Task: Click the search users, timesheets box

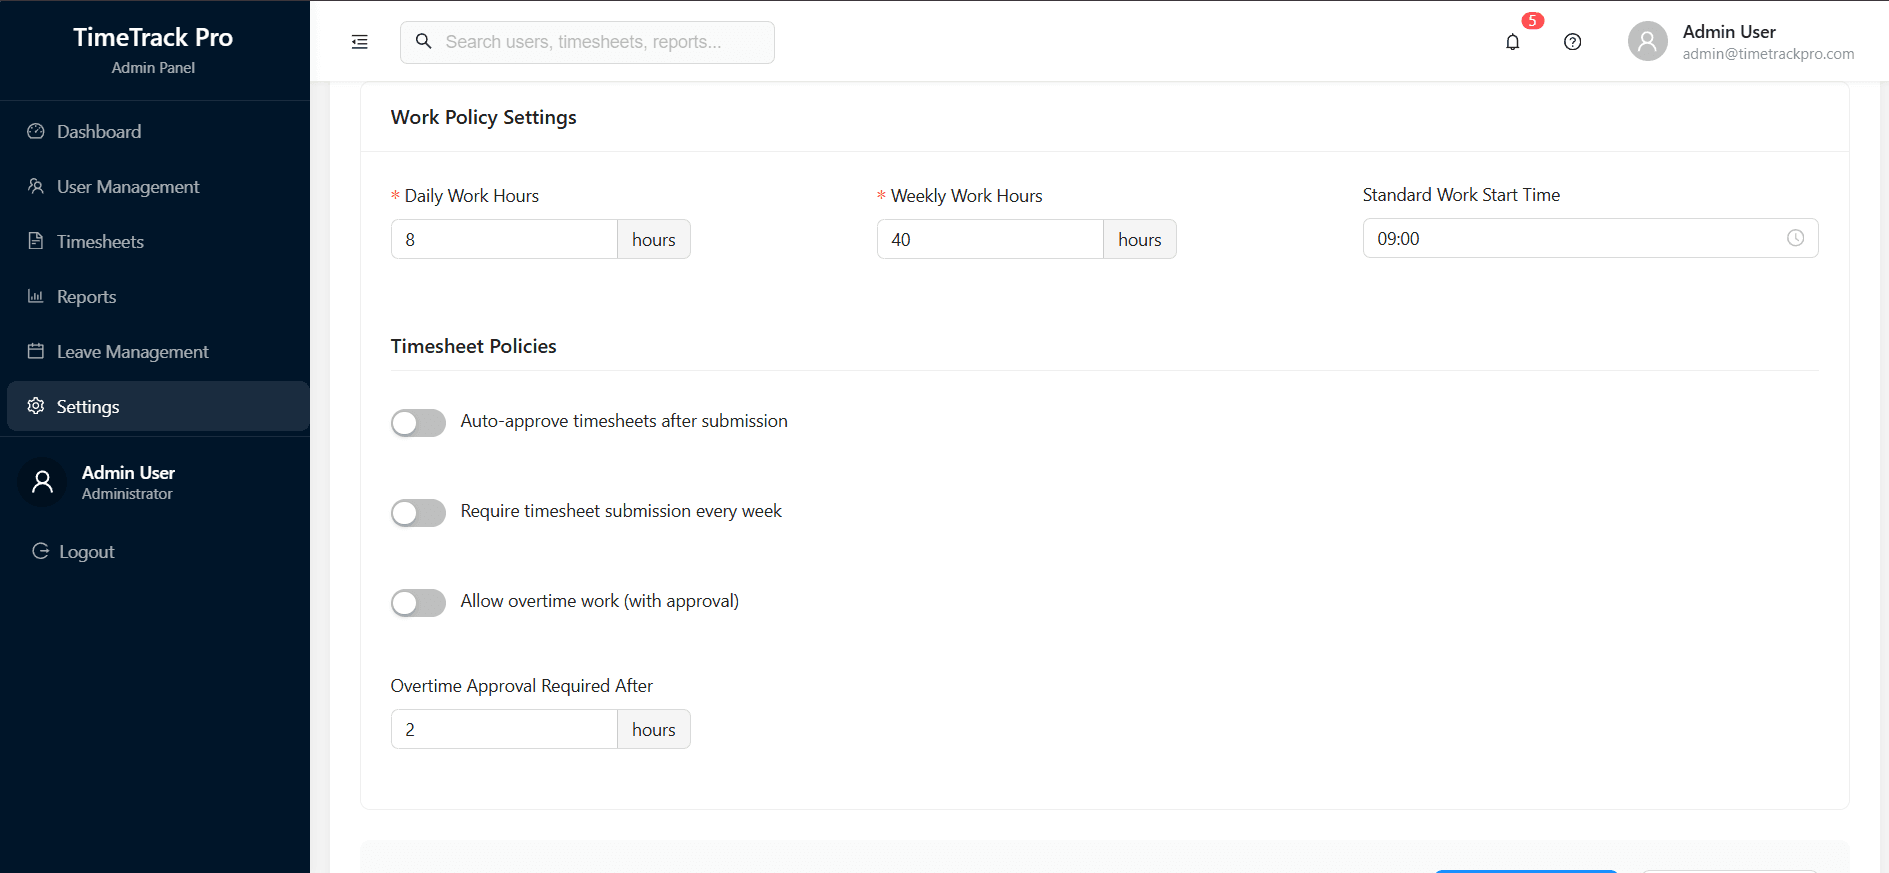Action: (x=587, y=42)
